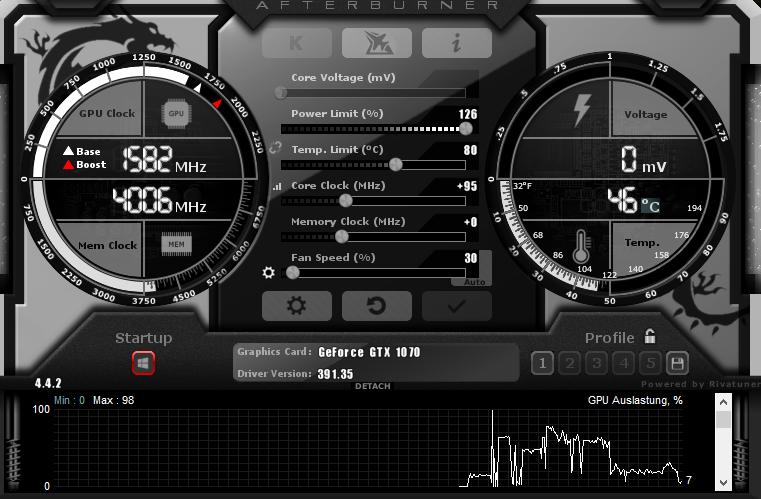
Task: Click the Fan Speed value 30
Action: 471,258
